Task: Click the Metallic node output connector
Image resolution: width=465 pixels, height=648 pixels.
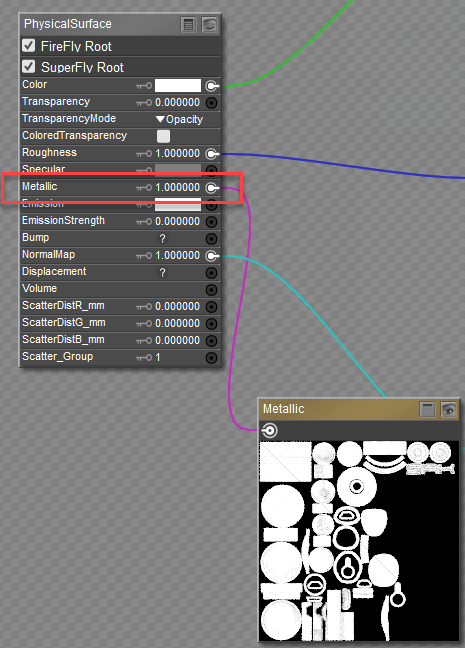Action: tap(269, 430)
